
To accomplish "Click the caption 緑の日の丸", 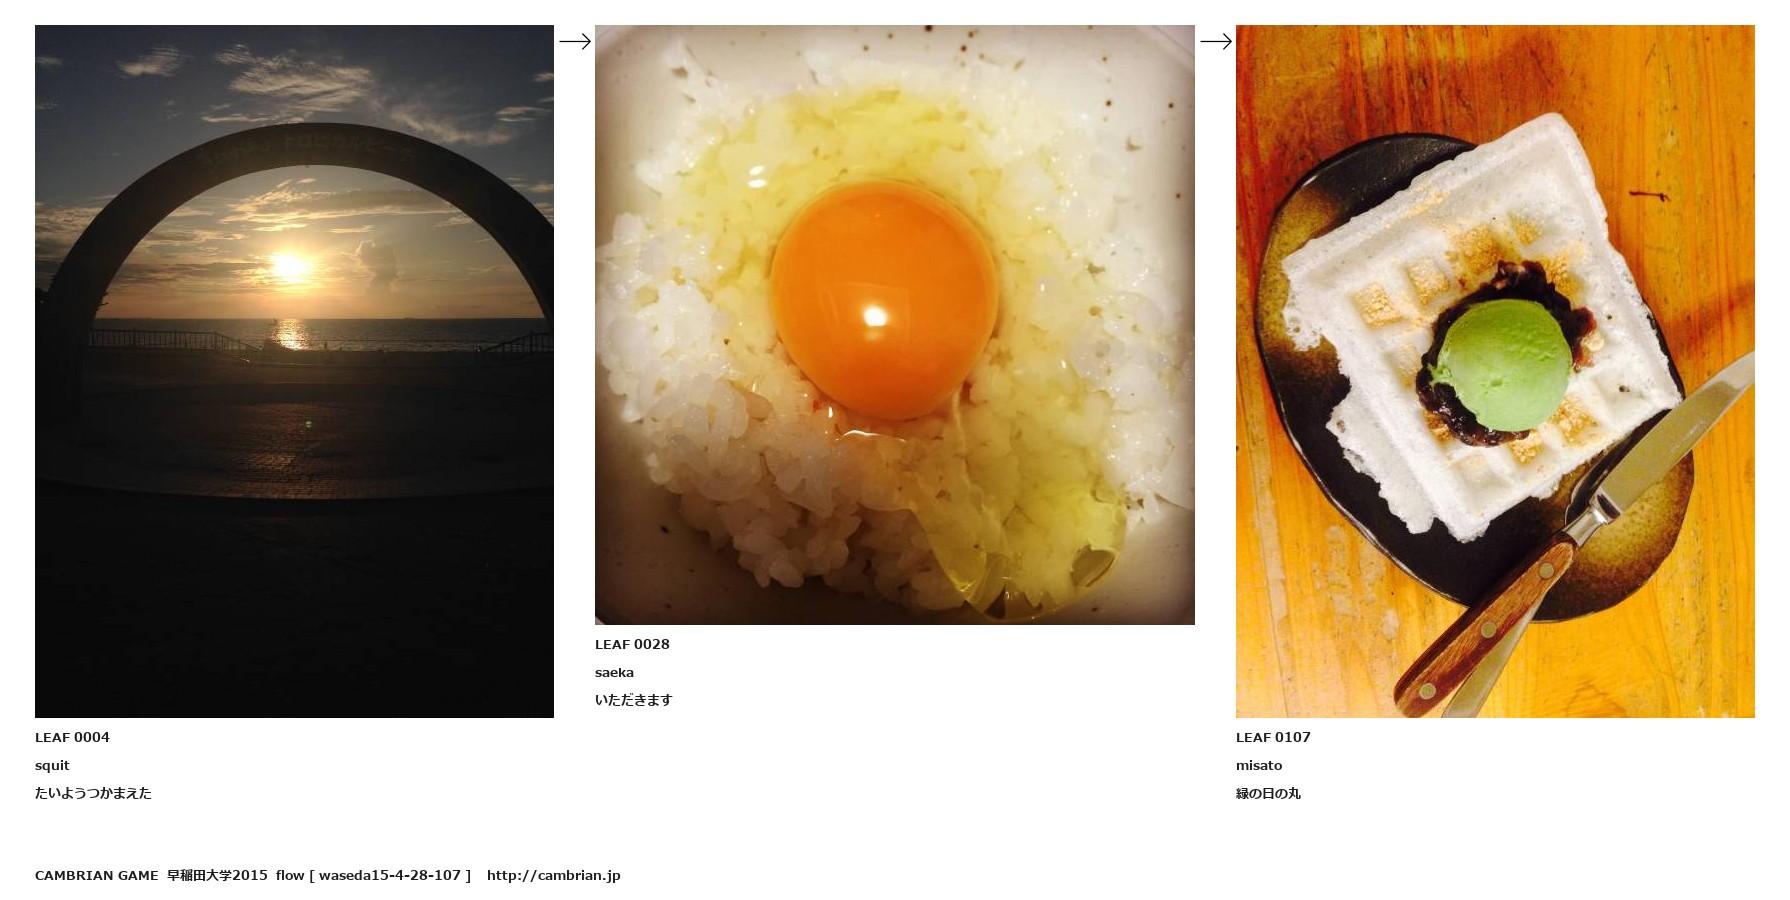I will coord(1268,793).
